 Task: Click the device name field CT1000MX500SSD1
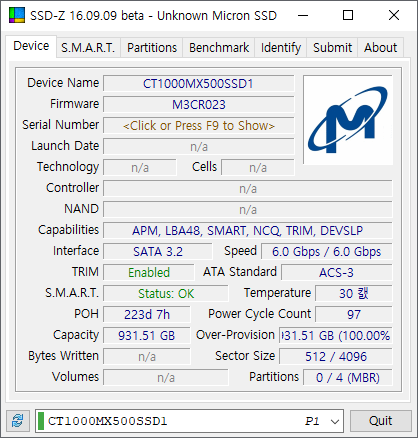[x=199, y=84]
